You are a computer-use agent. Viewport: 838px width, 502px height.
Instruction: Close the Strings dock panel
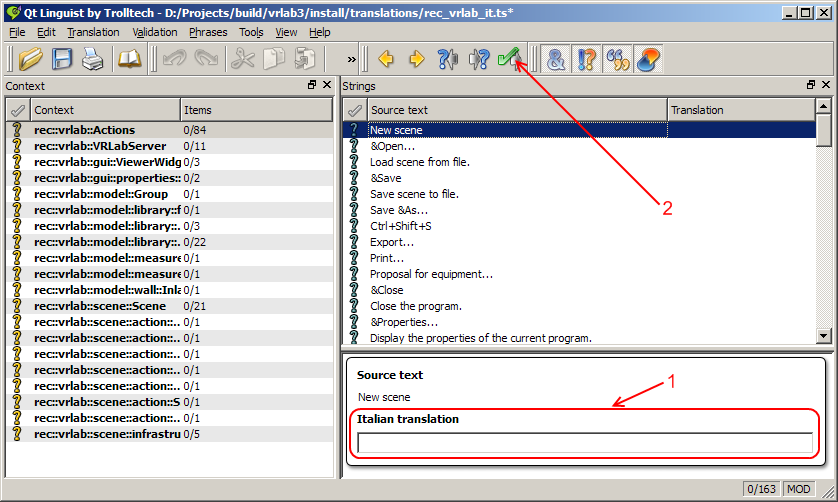coord(826,84)
